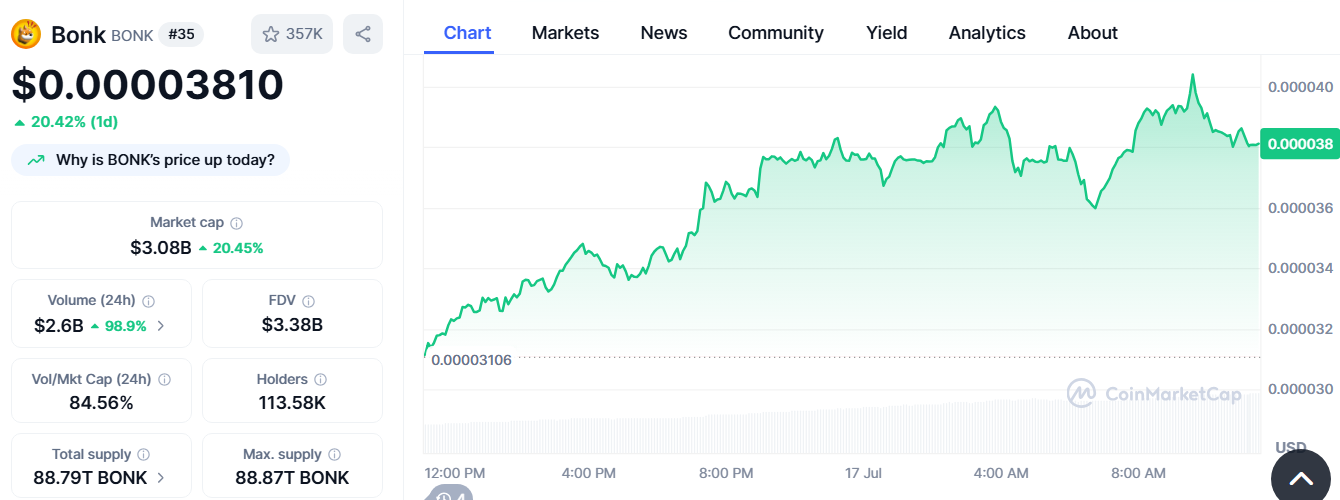This screenshot has width=1340, height=500.
Task: Jump to top with the up-arrow button
Action: click(x=1300, y=480)
